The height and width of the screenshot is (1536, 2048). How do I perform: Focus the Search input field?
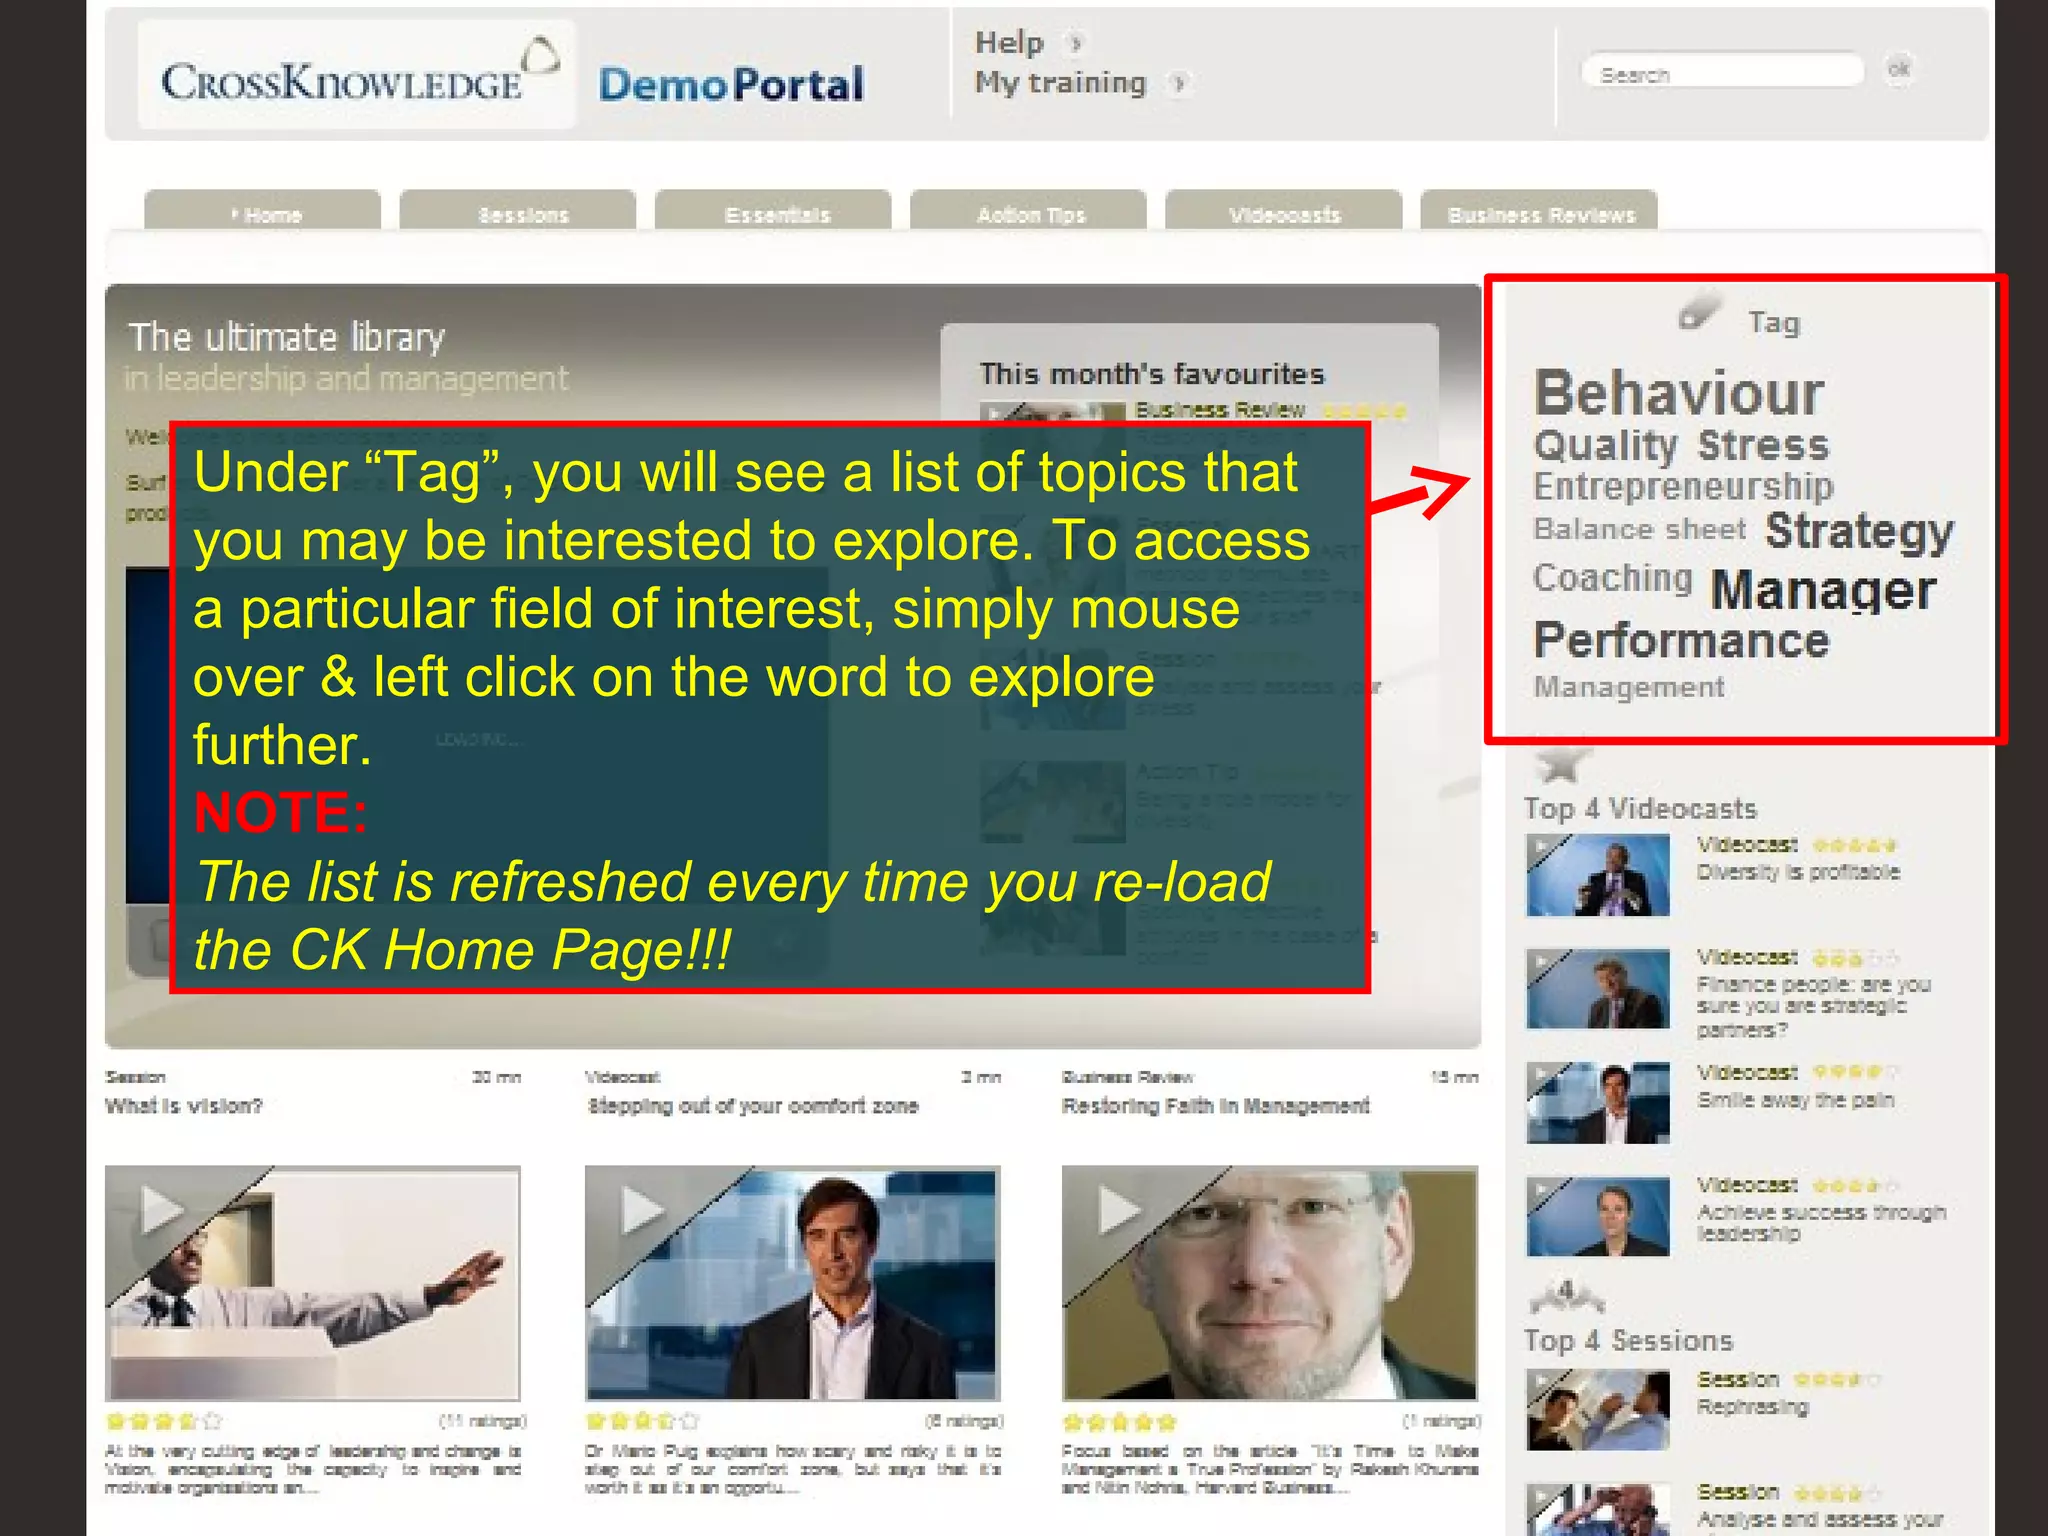(1723, 72)
